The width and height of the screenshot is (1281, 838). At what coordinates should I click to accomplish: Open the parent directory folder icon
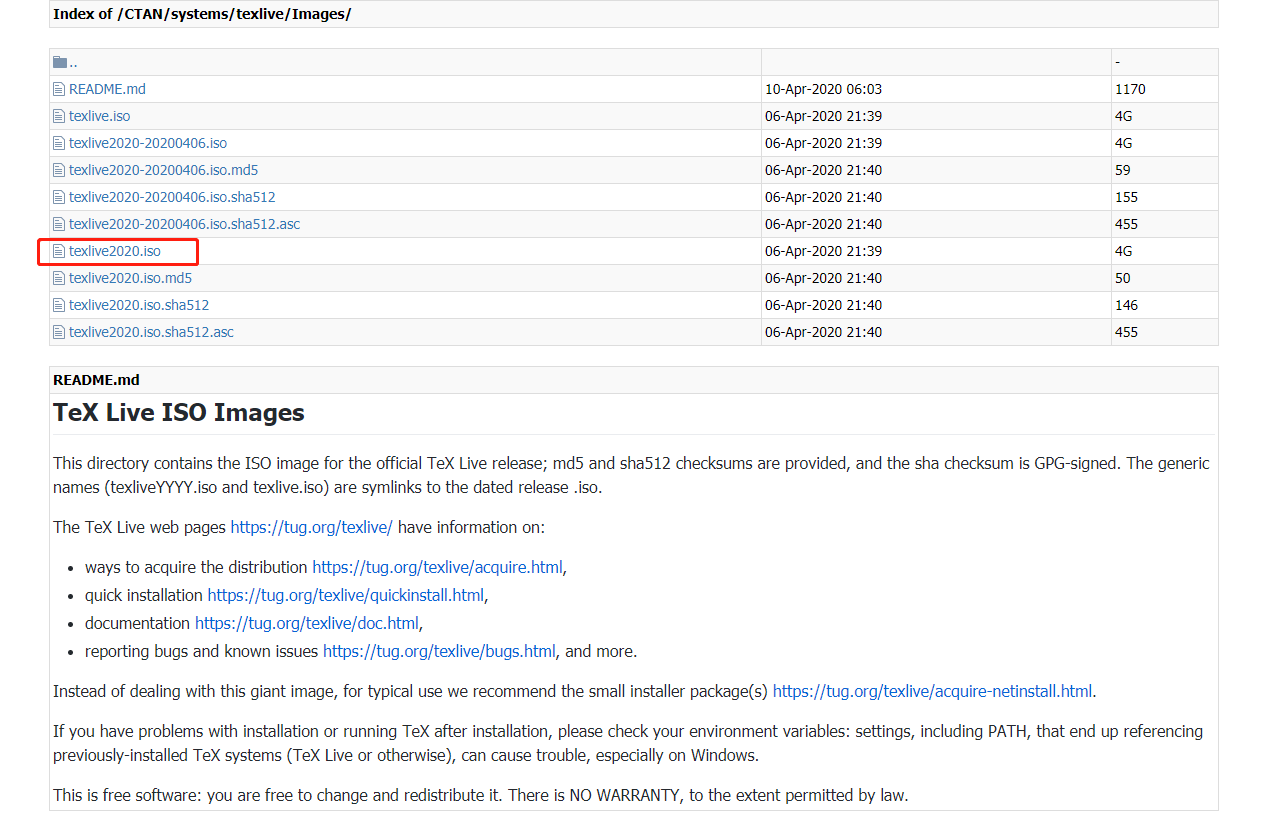60,62
